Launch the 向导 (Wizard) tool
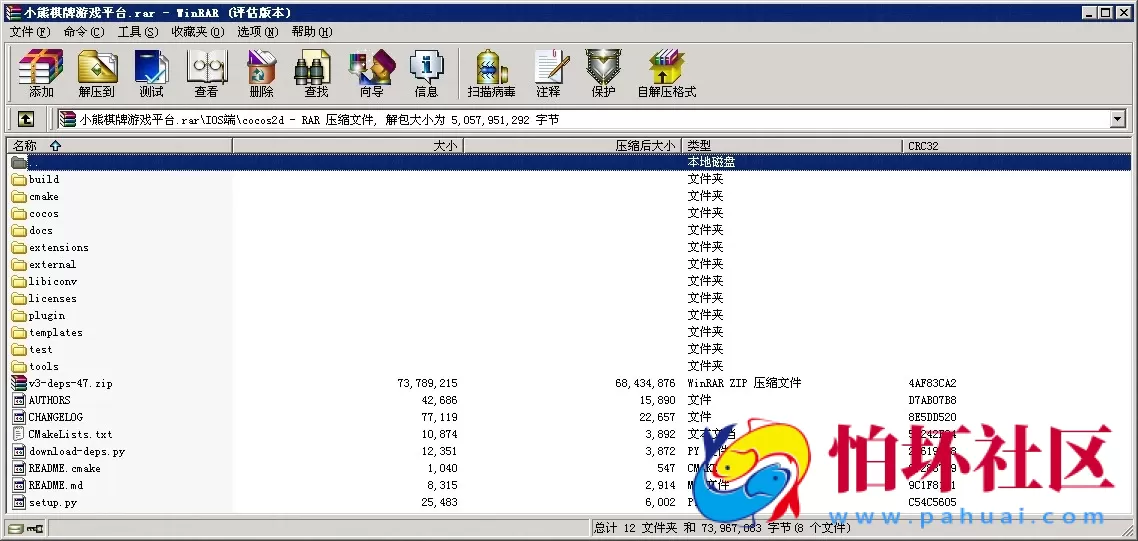 (372, 73)
